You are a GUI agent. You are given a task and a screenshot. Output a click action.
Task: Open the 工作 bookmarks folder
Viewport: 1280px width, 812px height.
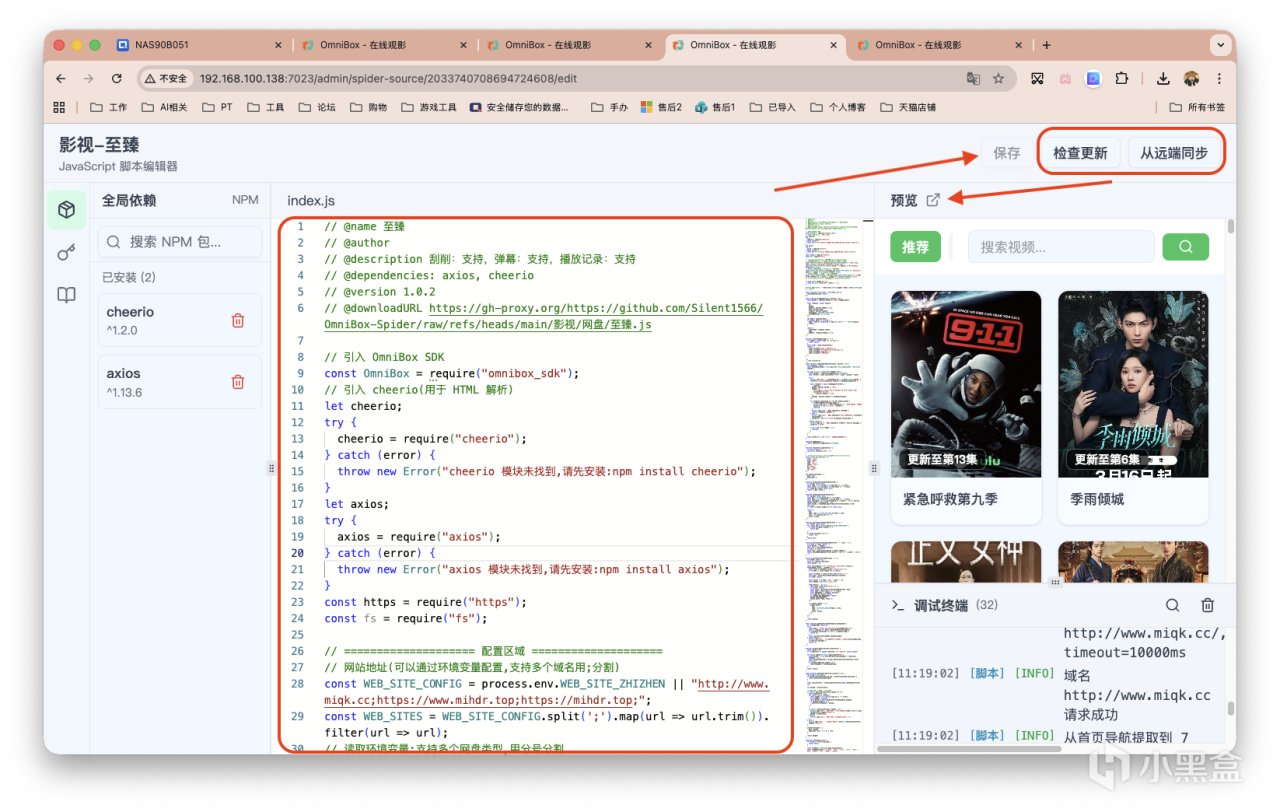click(109, 107)
